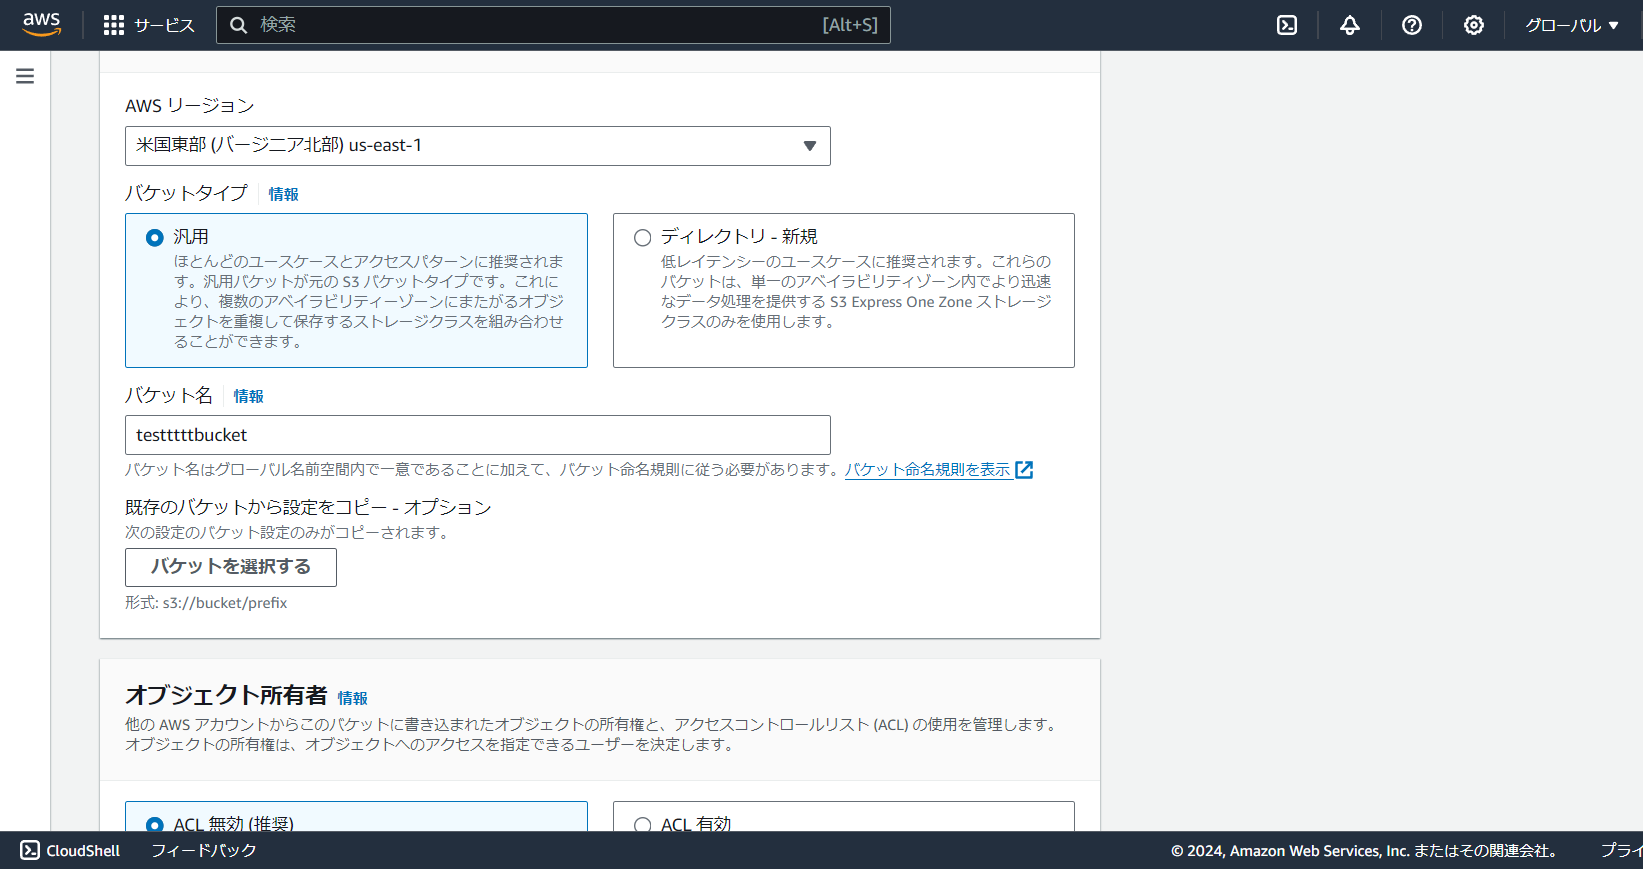Screen dimensions: 1643x869
Task: Open 情報 link beside オブジェクト所有者
Action: 353,698
